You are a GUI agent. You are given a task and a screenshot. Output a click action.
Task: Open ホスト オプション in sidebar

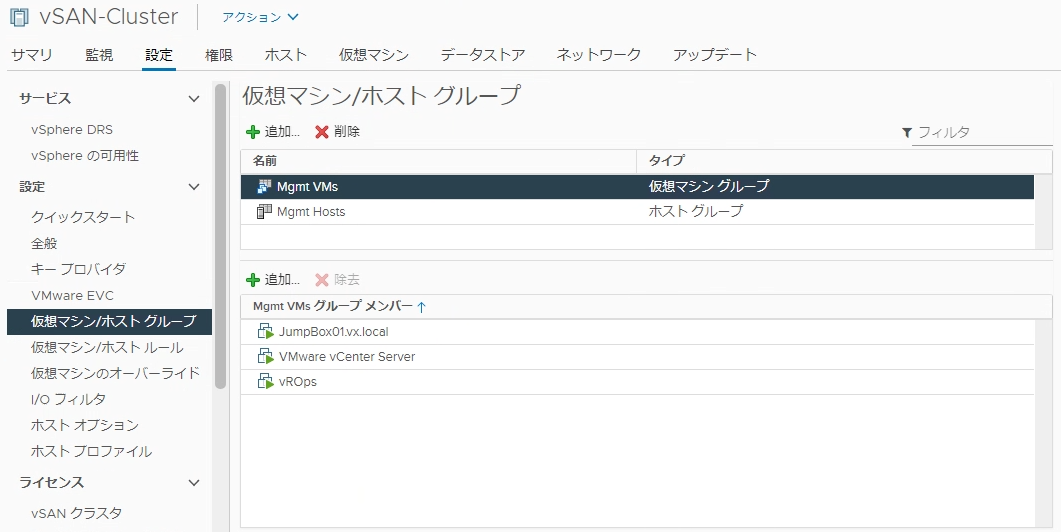click(x=85, y=425)
